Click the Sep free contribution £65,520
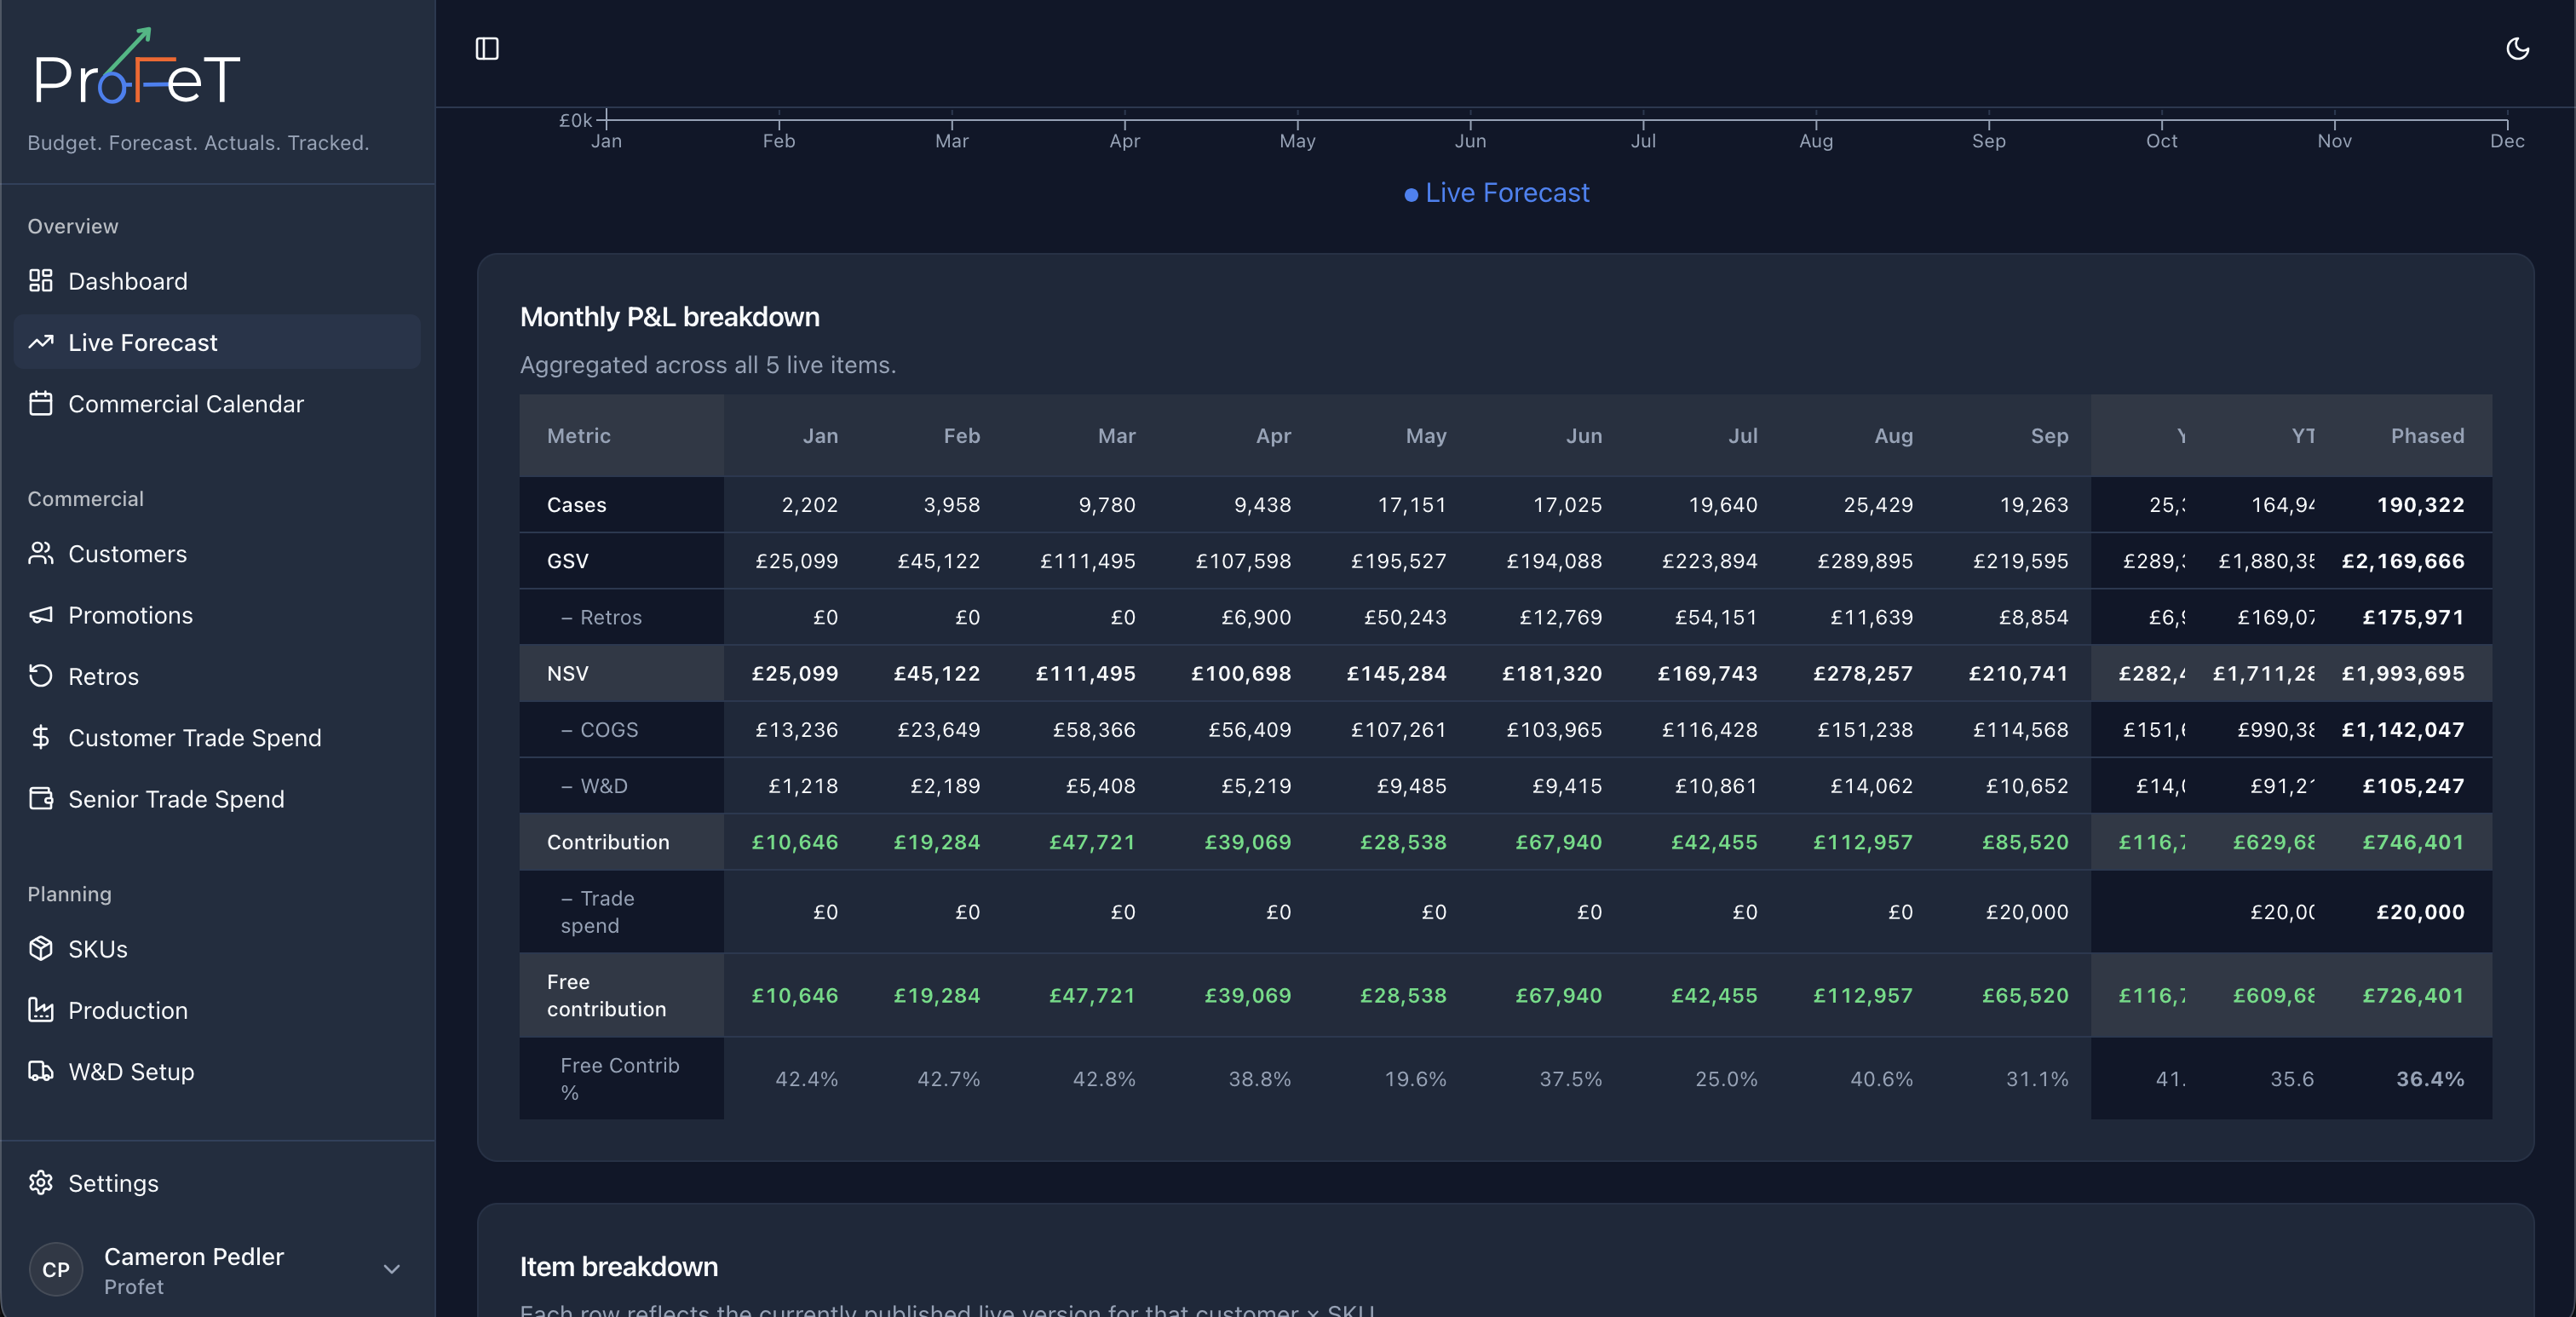 [2025, 995]
